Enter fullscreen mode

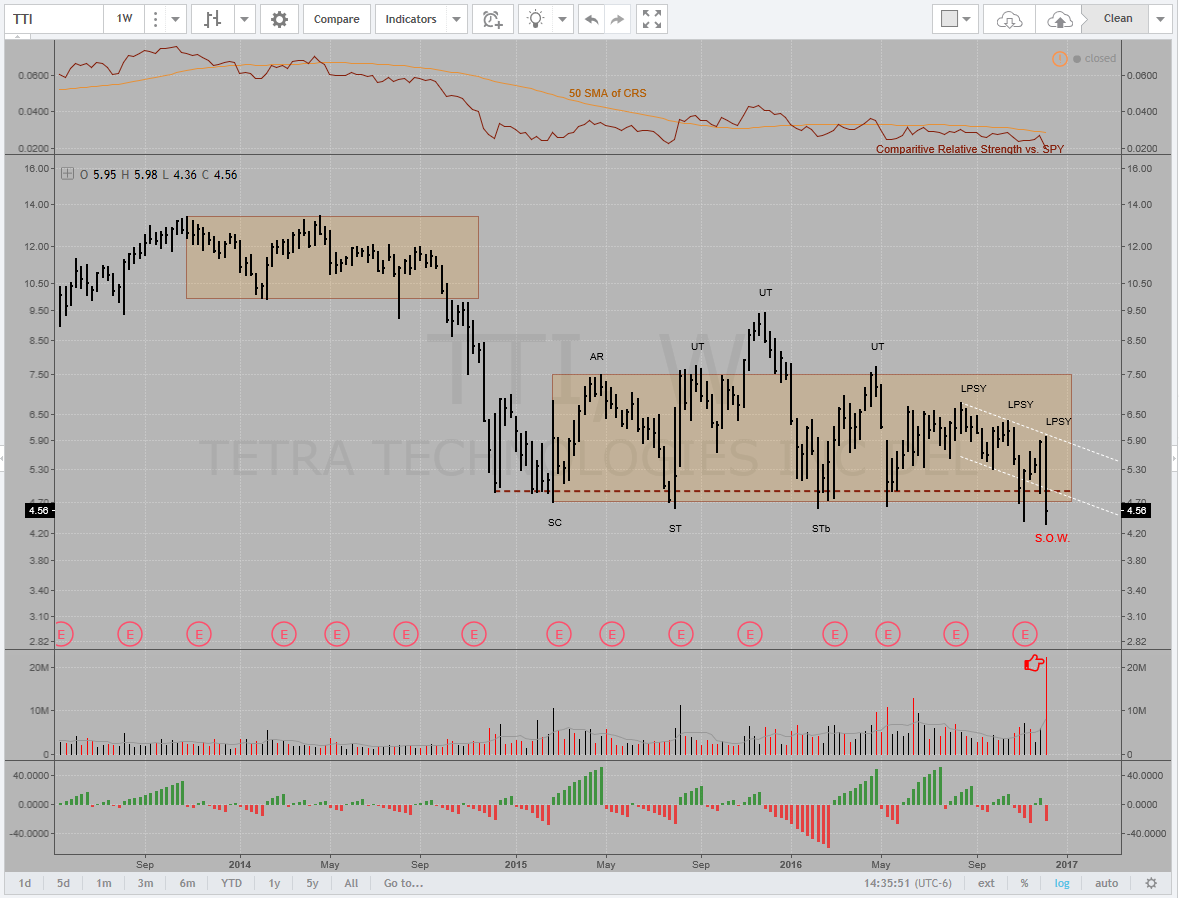(x=651, y=19)
